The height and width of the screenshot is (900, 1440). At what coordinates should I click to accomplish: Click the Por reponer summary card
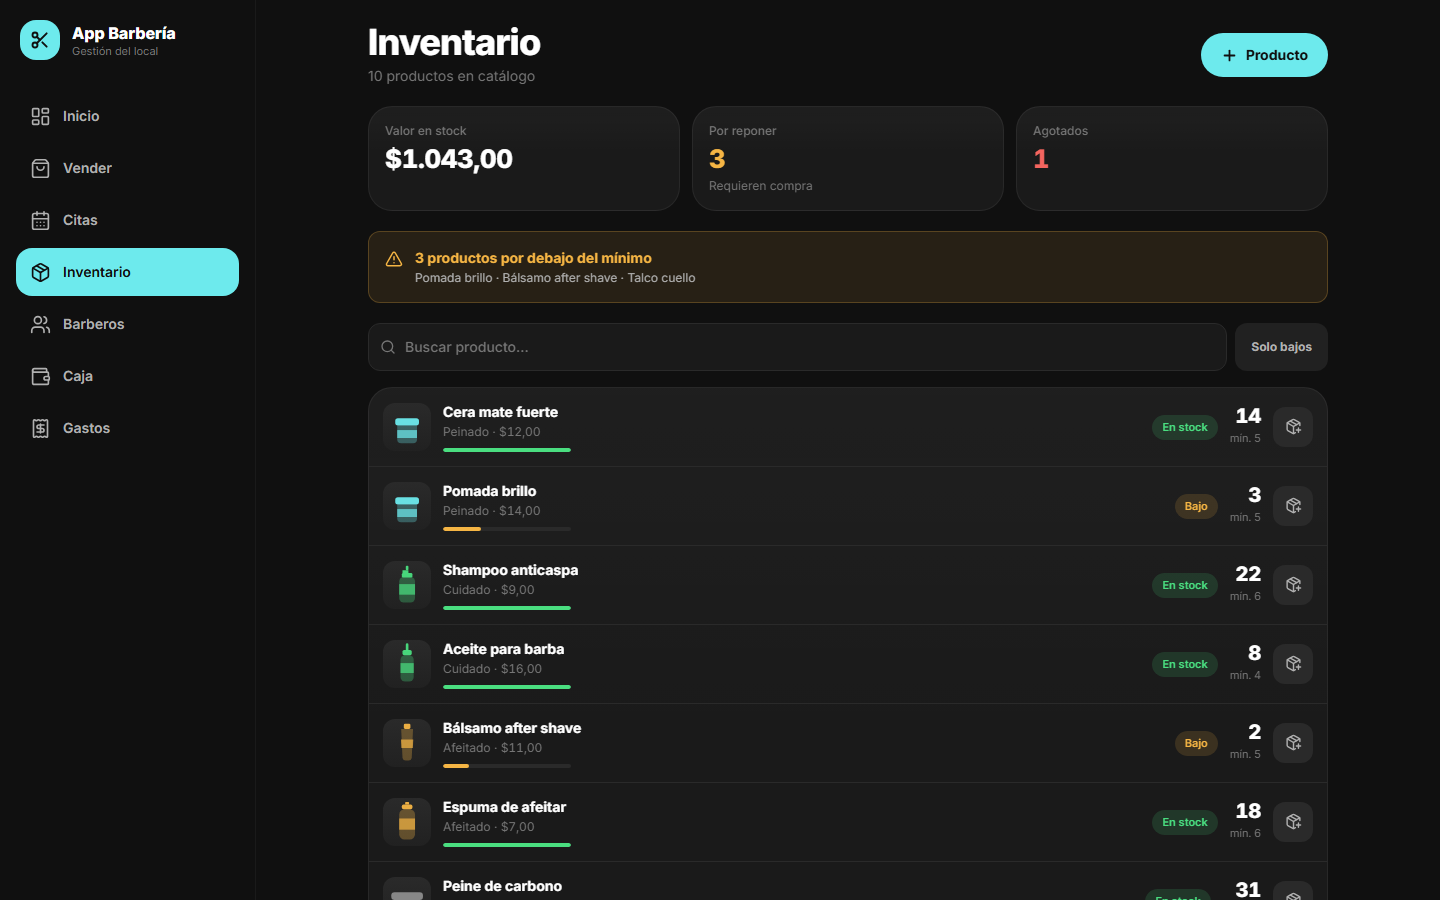(x=848, y=158)
